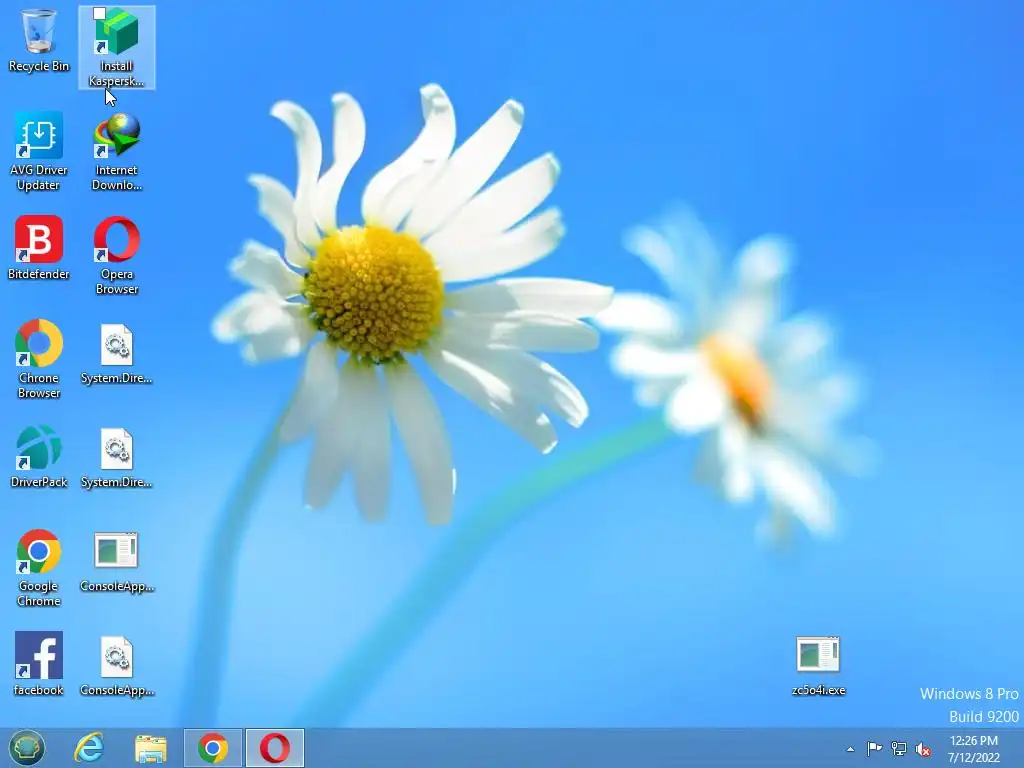Image resolution: width=1024 pixels, height=768 pixels.
Task: Select the Opera Browser desktop shortcut
Action: 116,255
